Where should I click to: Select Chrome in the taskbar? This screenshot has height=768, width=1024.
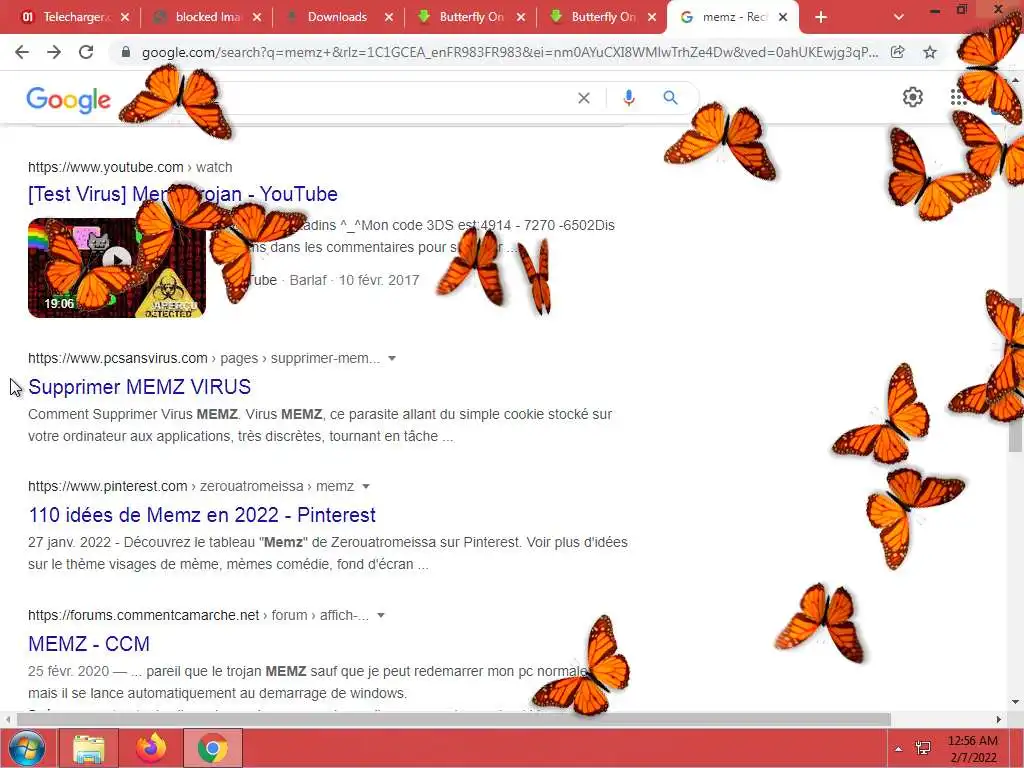[213, 748]
